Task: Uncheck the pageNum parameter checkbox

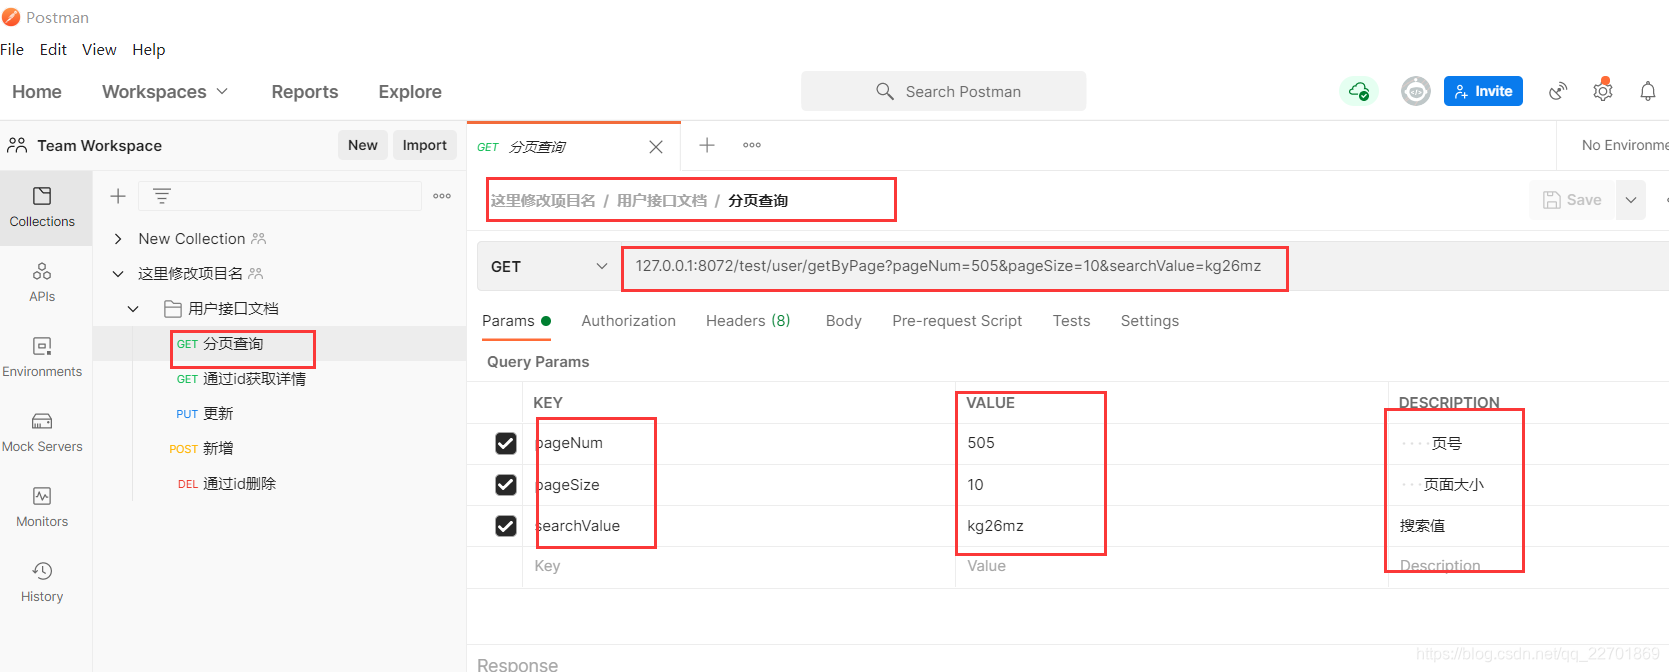Action: [506, 443]
